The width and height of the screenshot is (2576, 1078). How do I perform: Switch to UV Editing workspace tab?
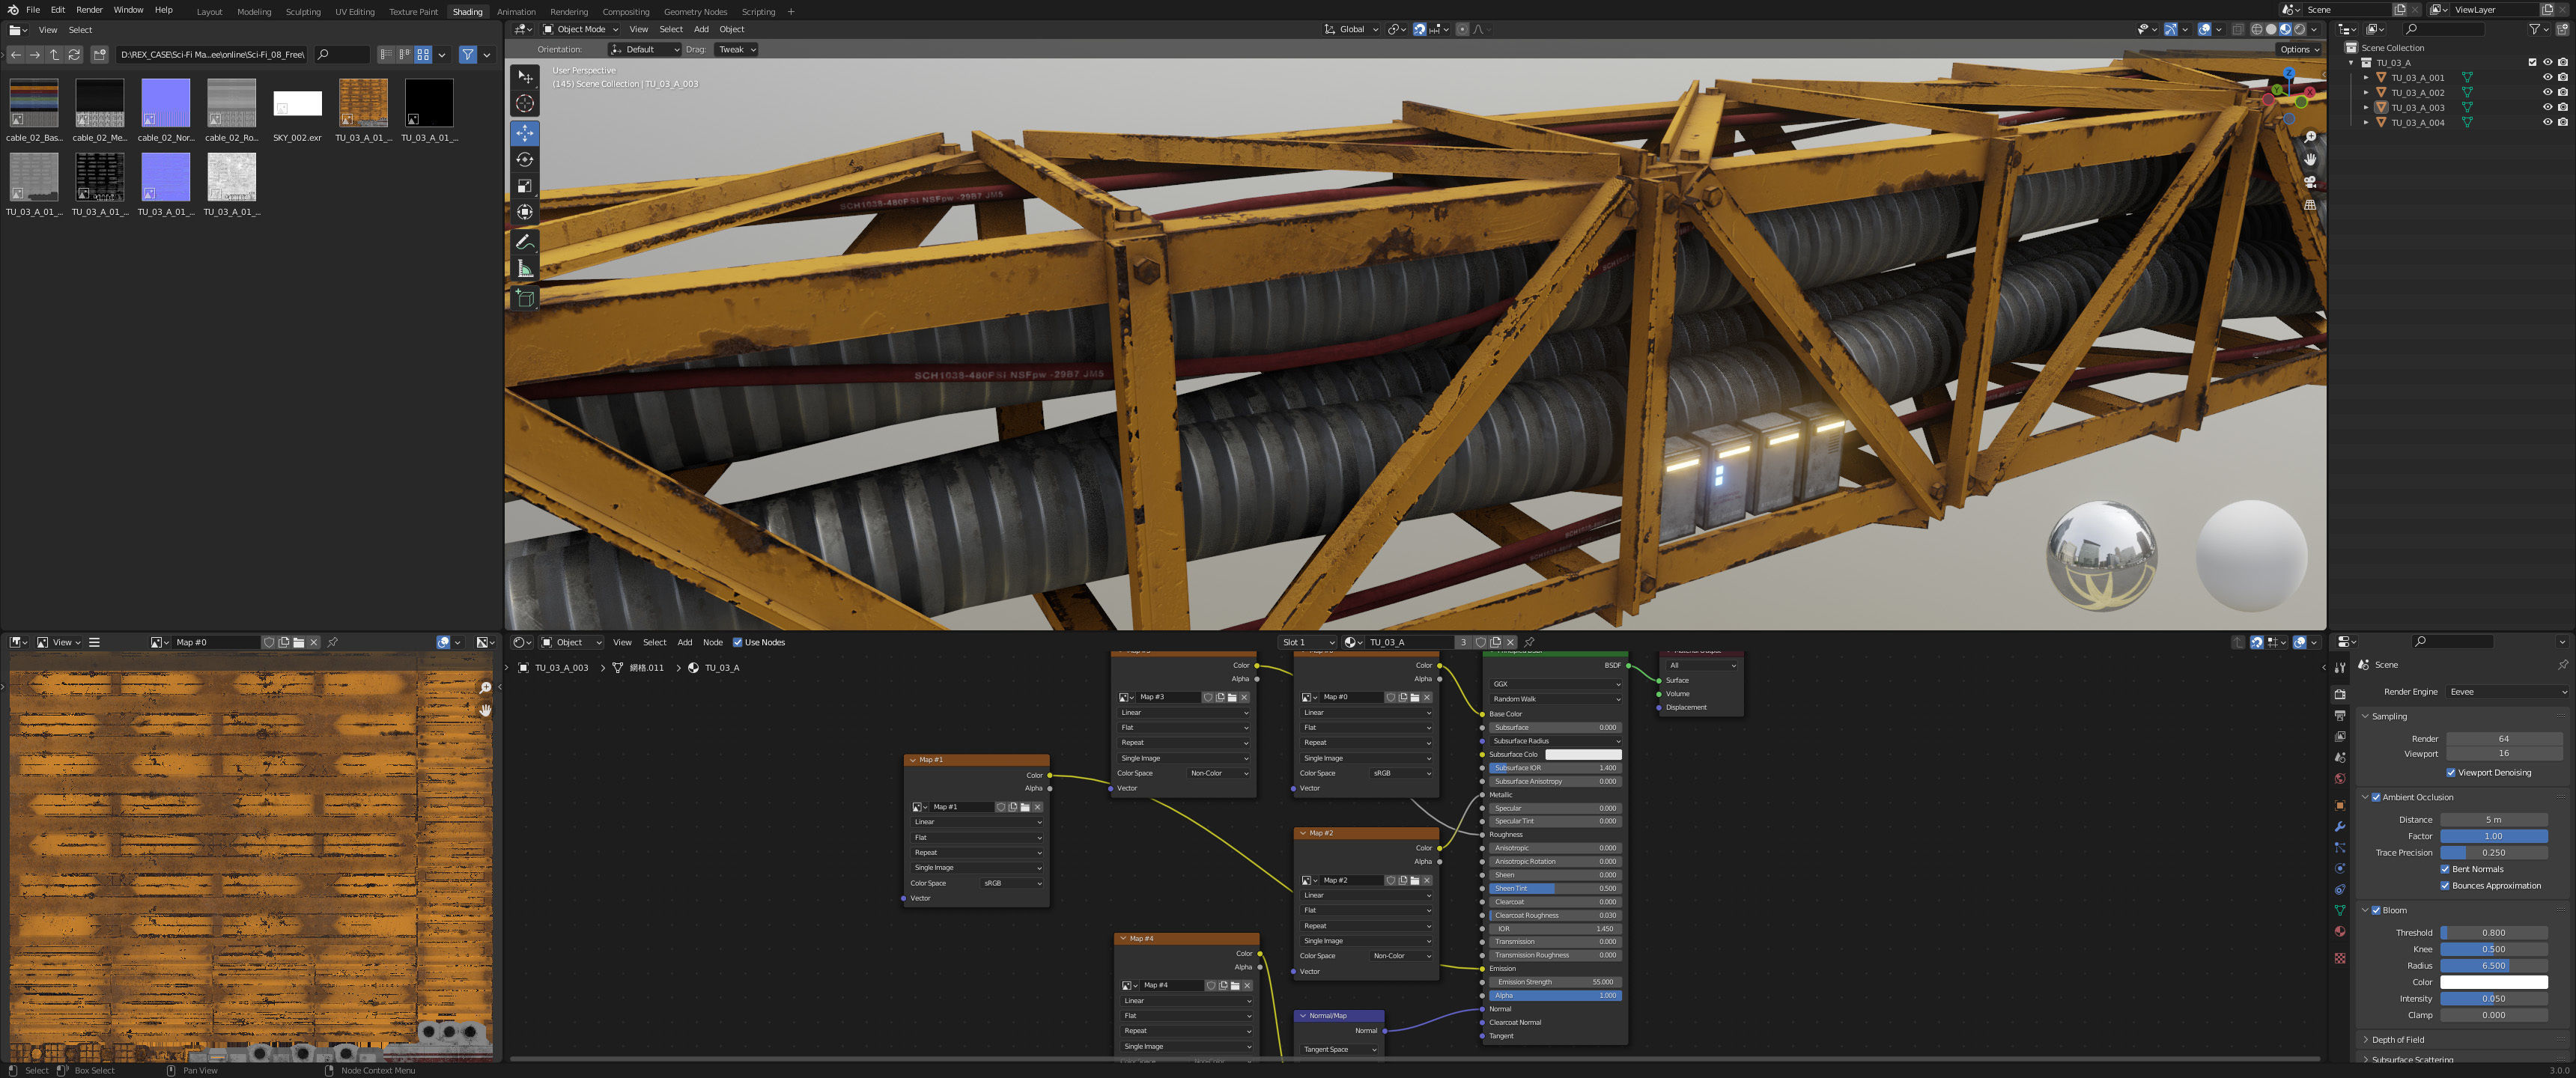coord(355,12)
